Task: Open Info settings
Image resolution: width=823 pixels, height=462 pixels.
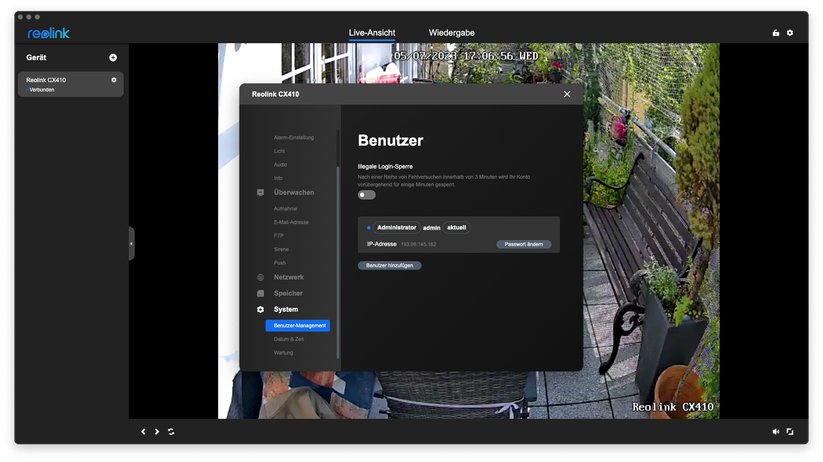Action: tap(278, 178)
